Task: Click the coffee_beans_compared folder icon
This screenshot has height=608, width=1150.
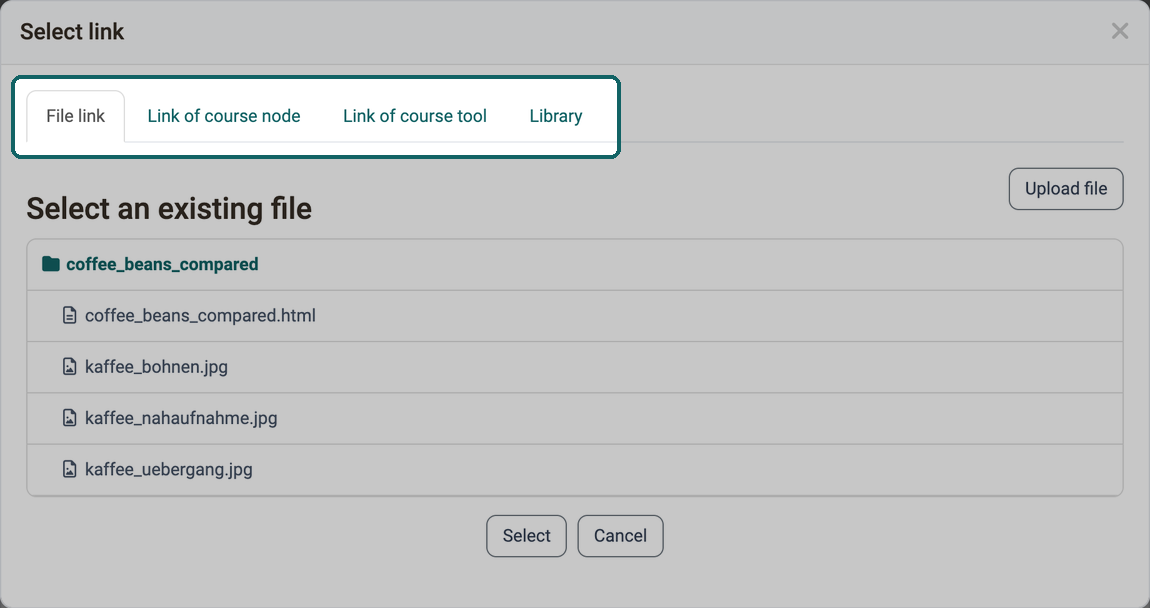Action: pos(51,264)
